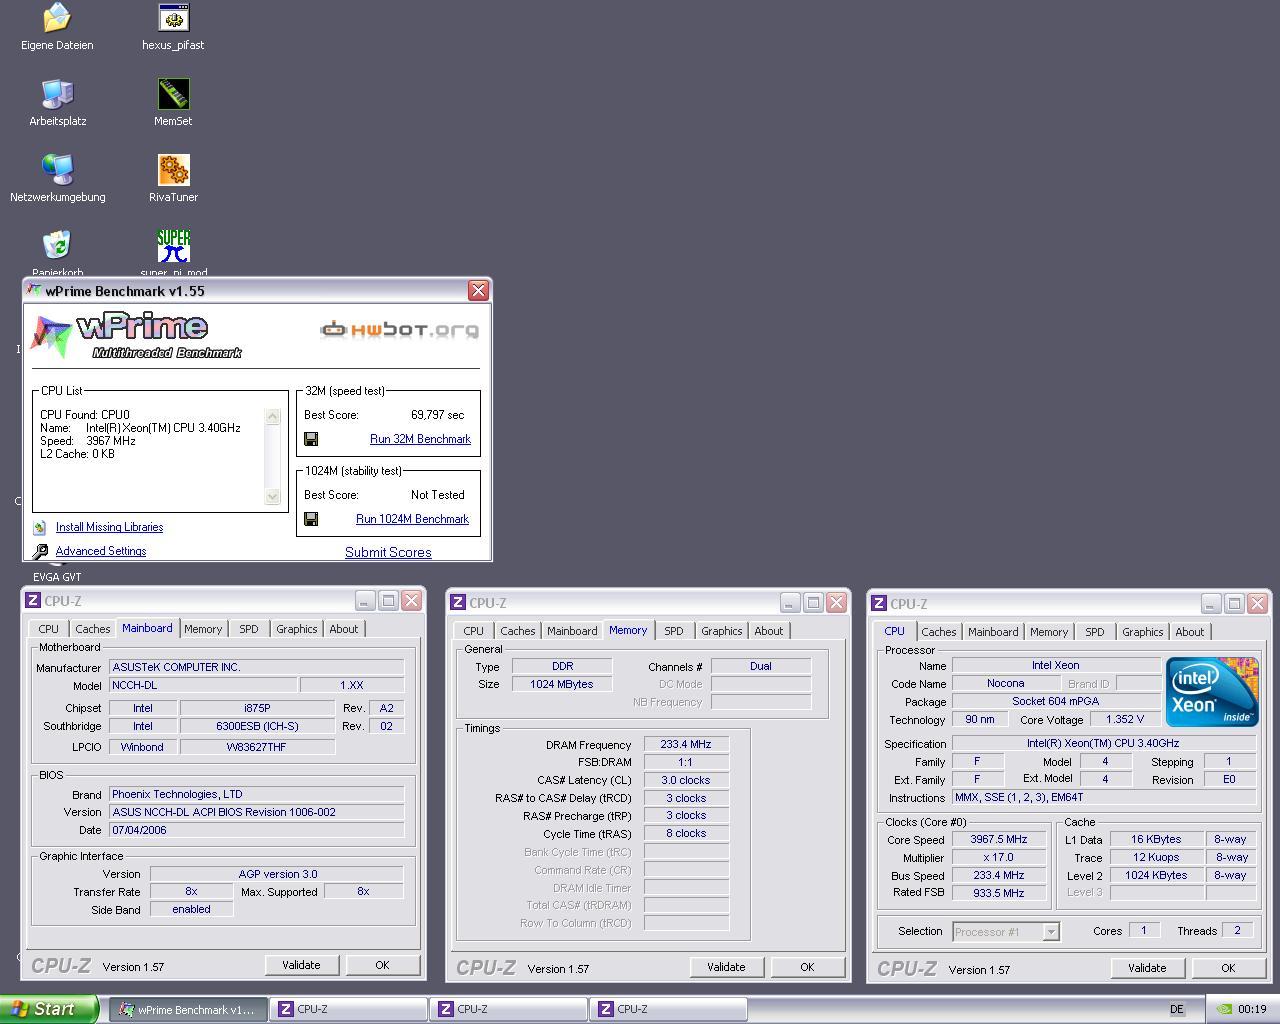Click the NCCH-DL model field
This screenshot has height=1024, width=1280.
click(203, 686)
